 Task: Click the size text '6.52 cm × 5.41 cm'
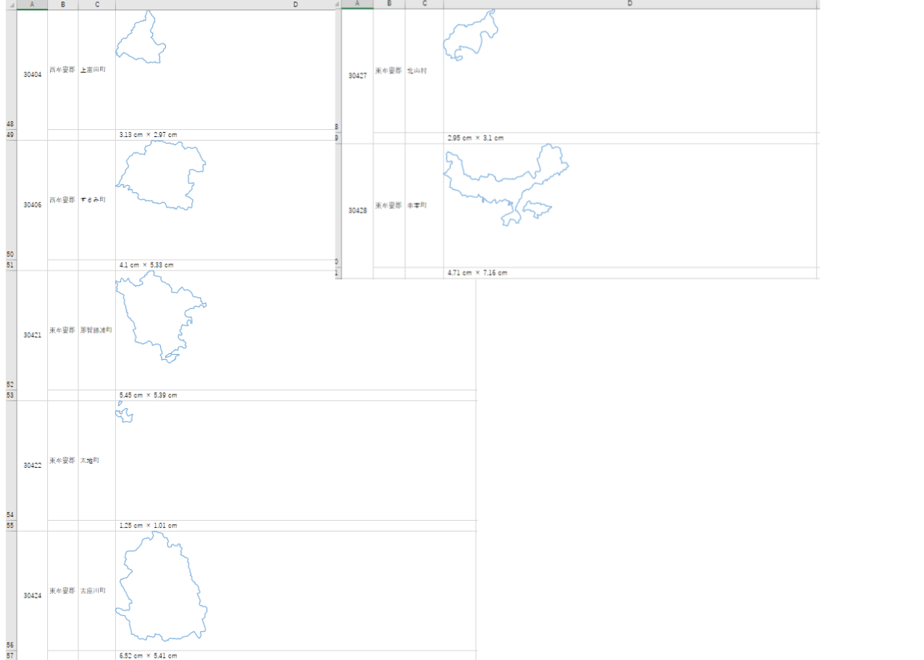click(148, 655)
